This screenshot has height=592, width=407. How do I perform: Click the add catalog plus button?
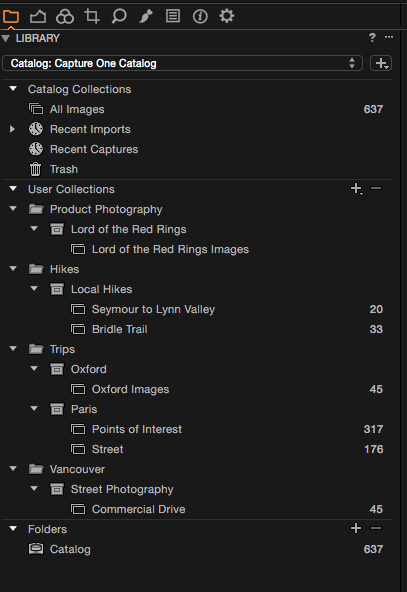(381, 63)
